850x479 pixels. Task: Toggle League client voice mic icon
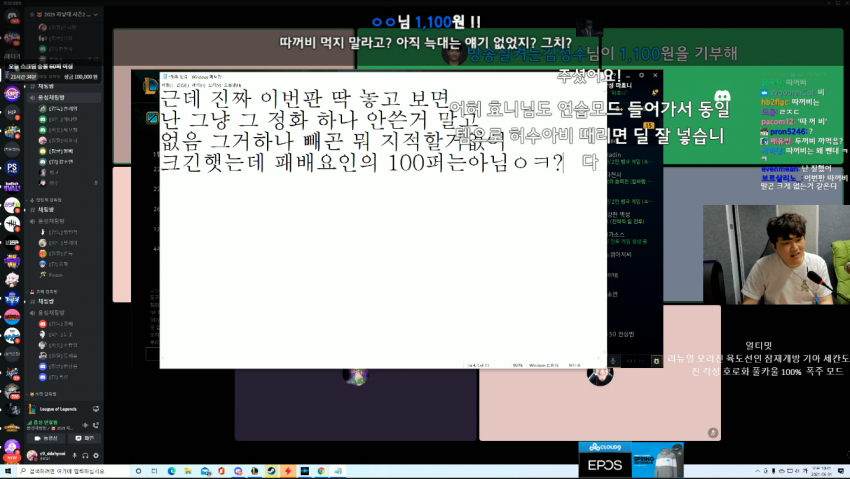coord(613,361)
